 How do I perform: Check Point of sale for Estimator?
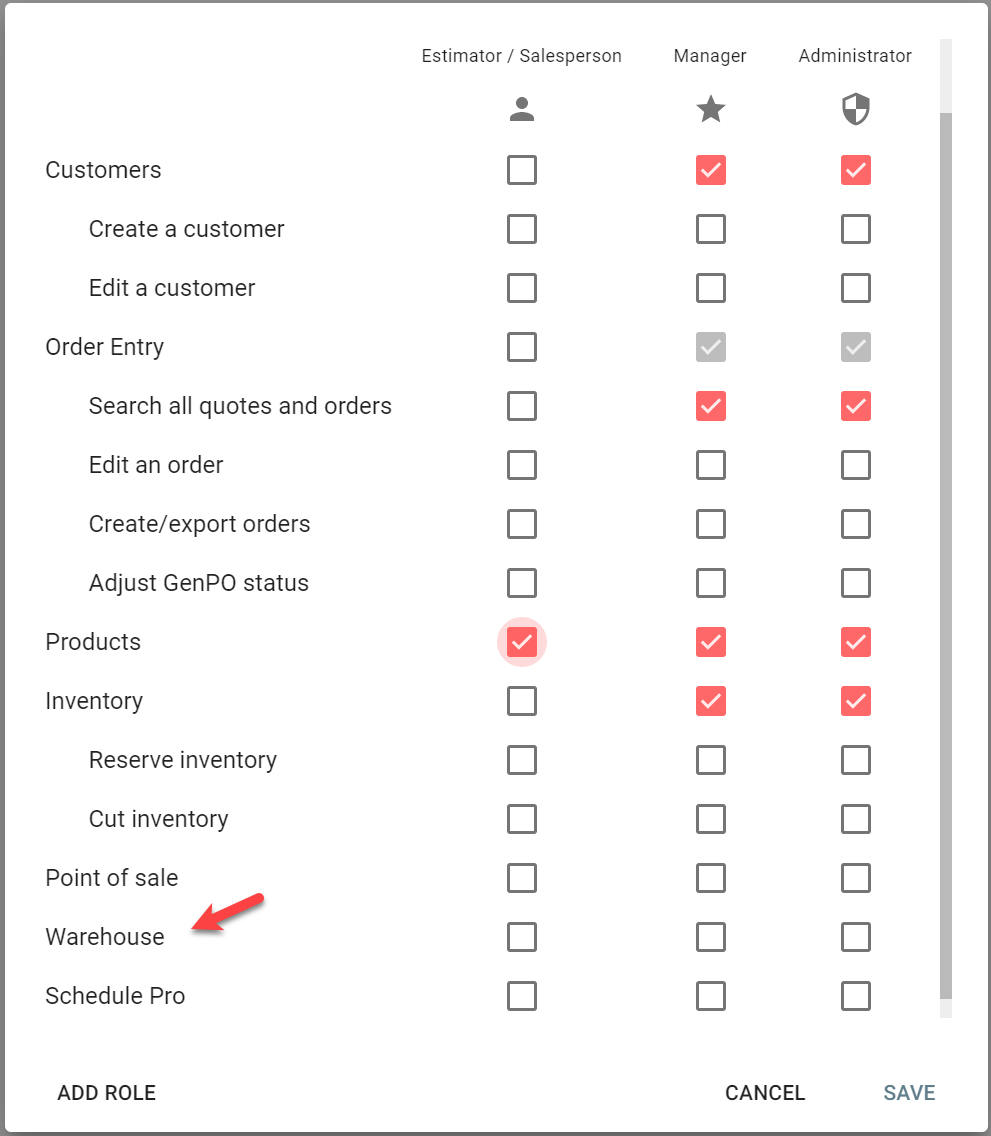(x=522, y=878)
